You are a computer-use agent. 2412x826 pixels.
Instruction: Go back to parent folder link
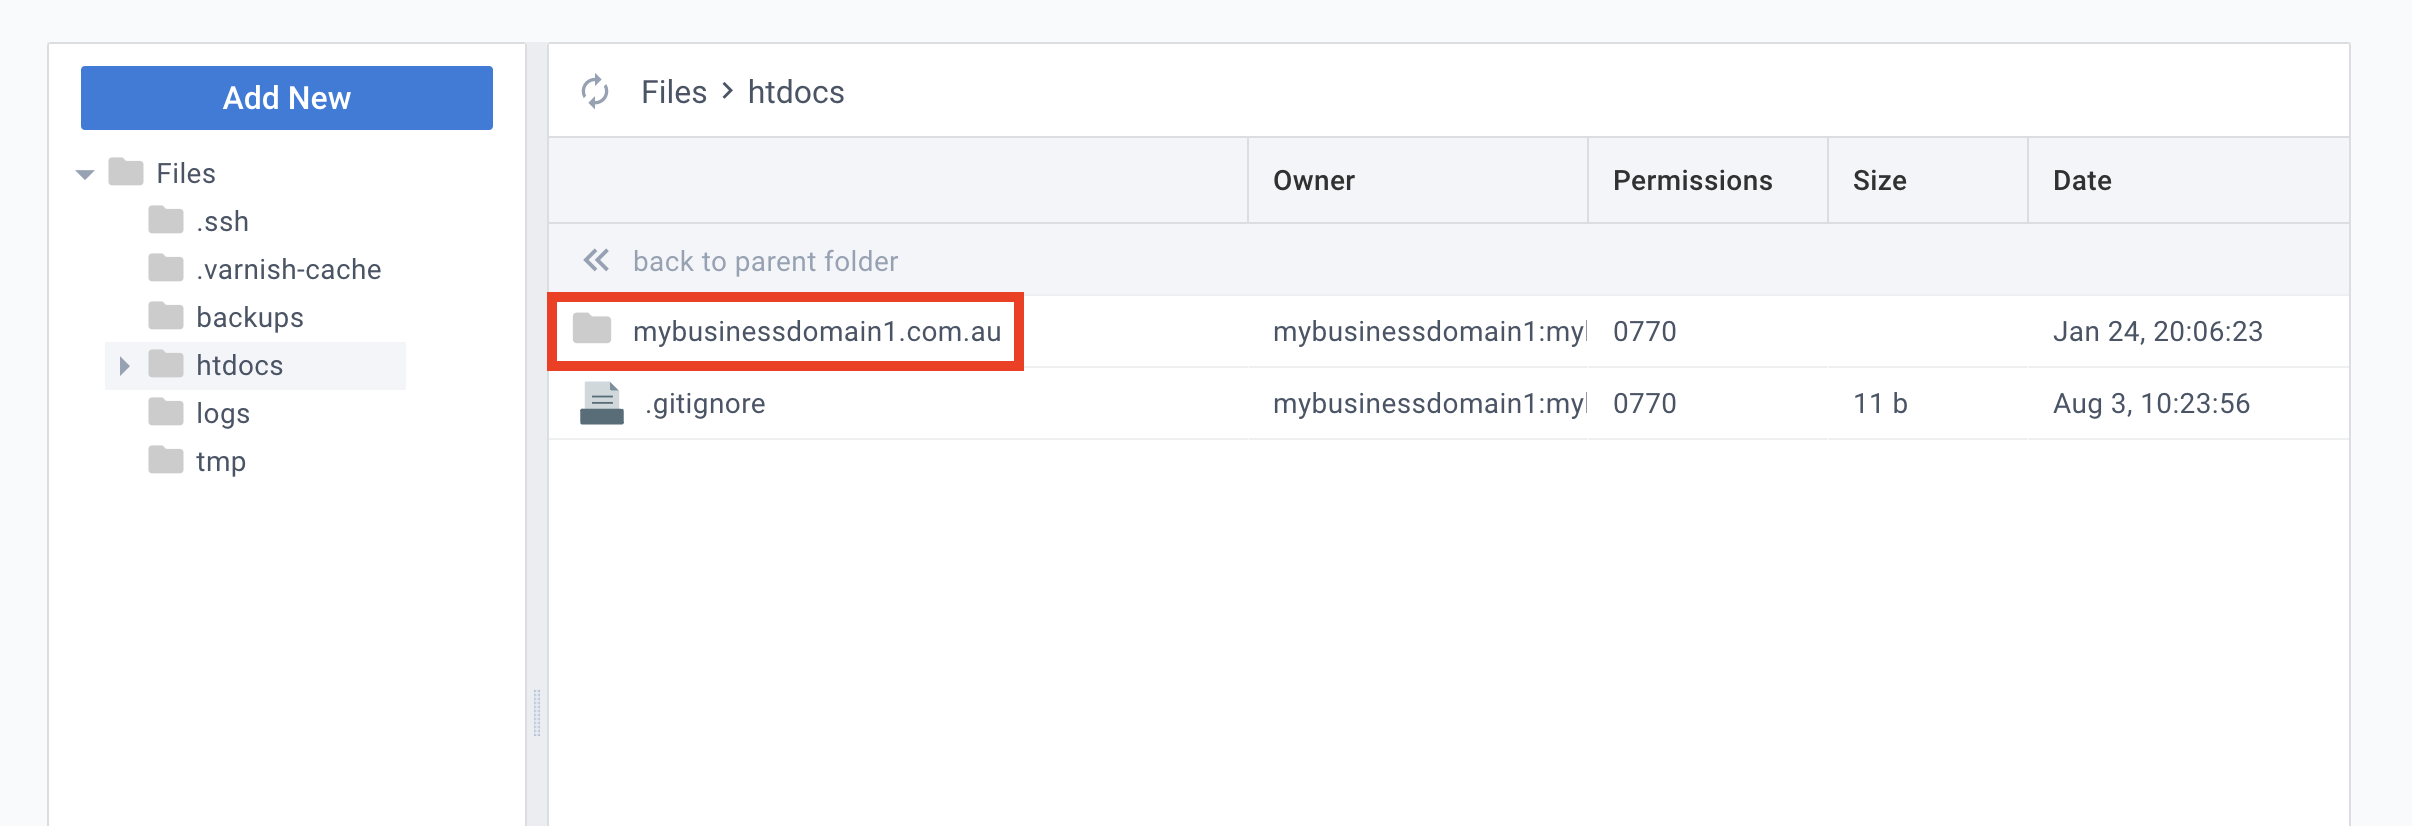point(765,261)
